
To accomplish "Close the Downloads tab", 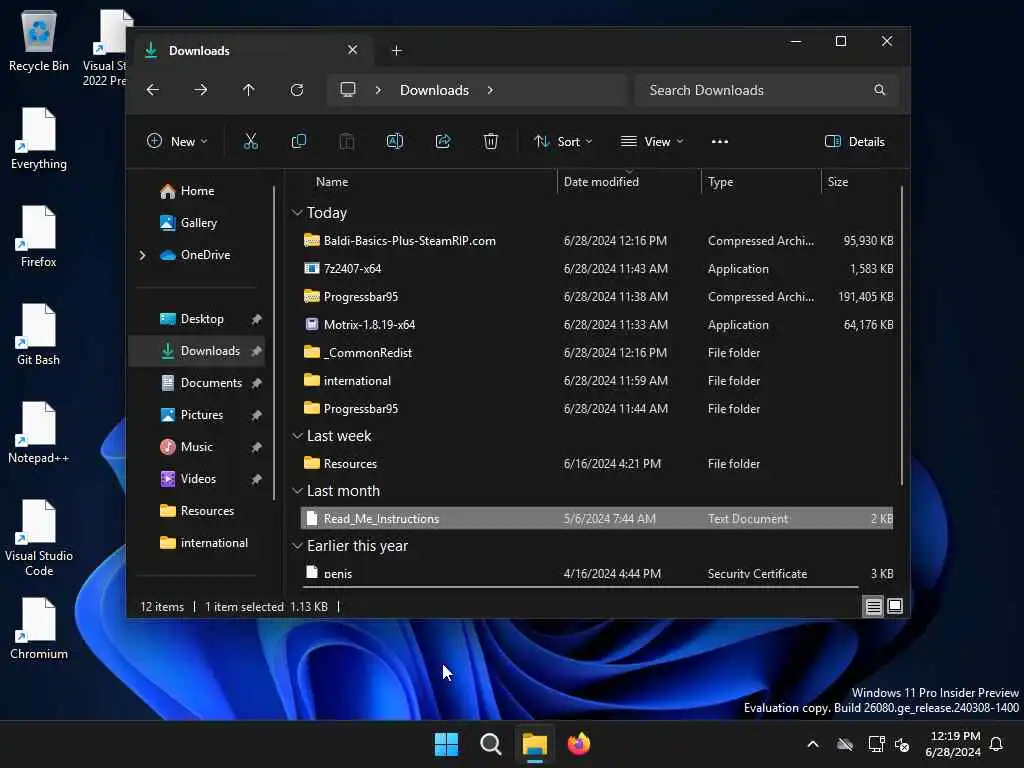I will coord(353,50).
